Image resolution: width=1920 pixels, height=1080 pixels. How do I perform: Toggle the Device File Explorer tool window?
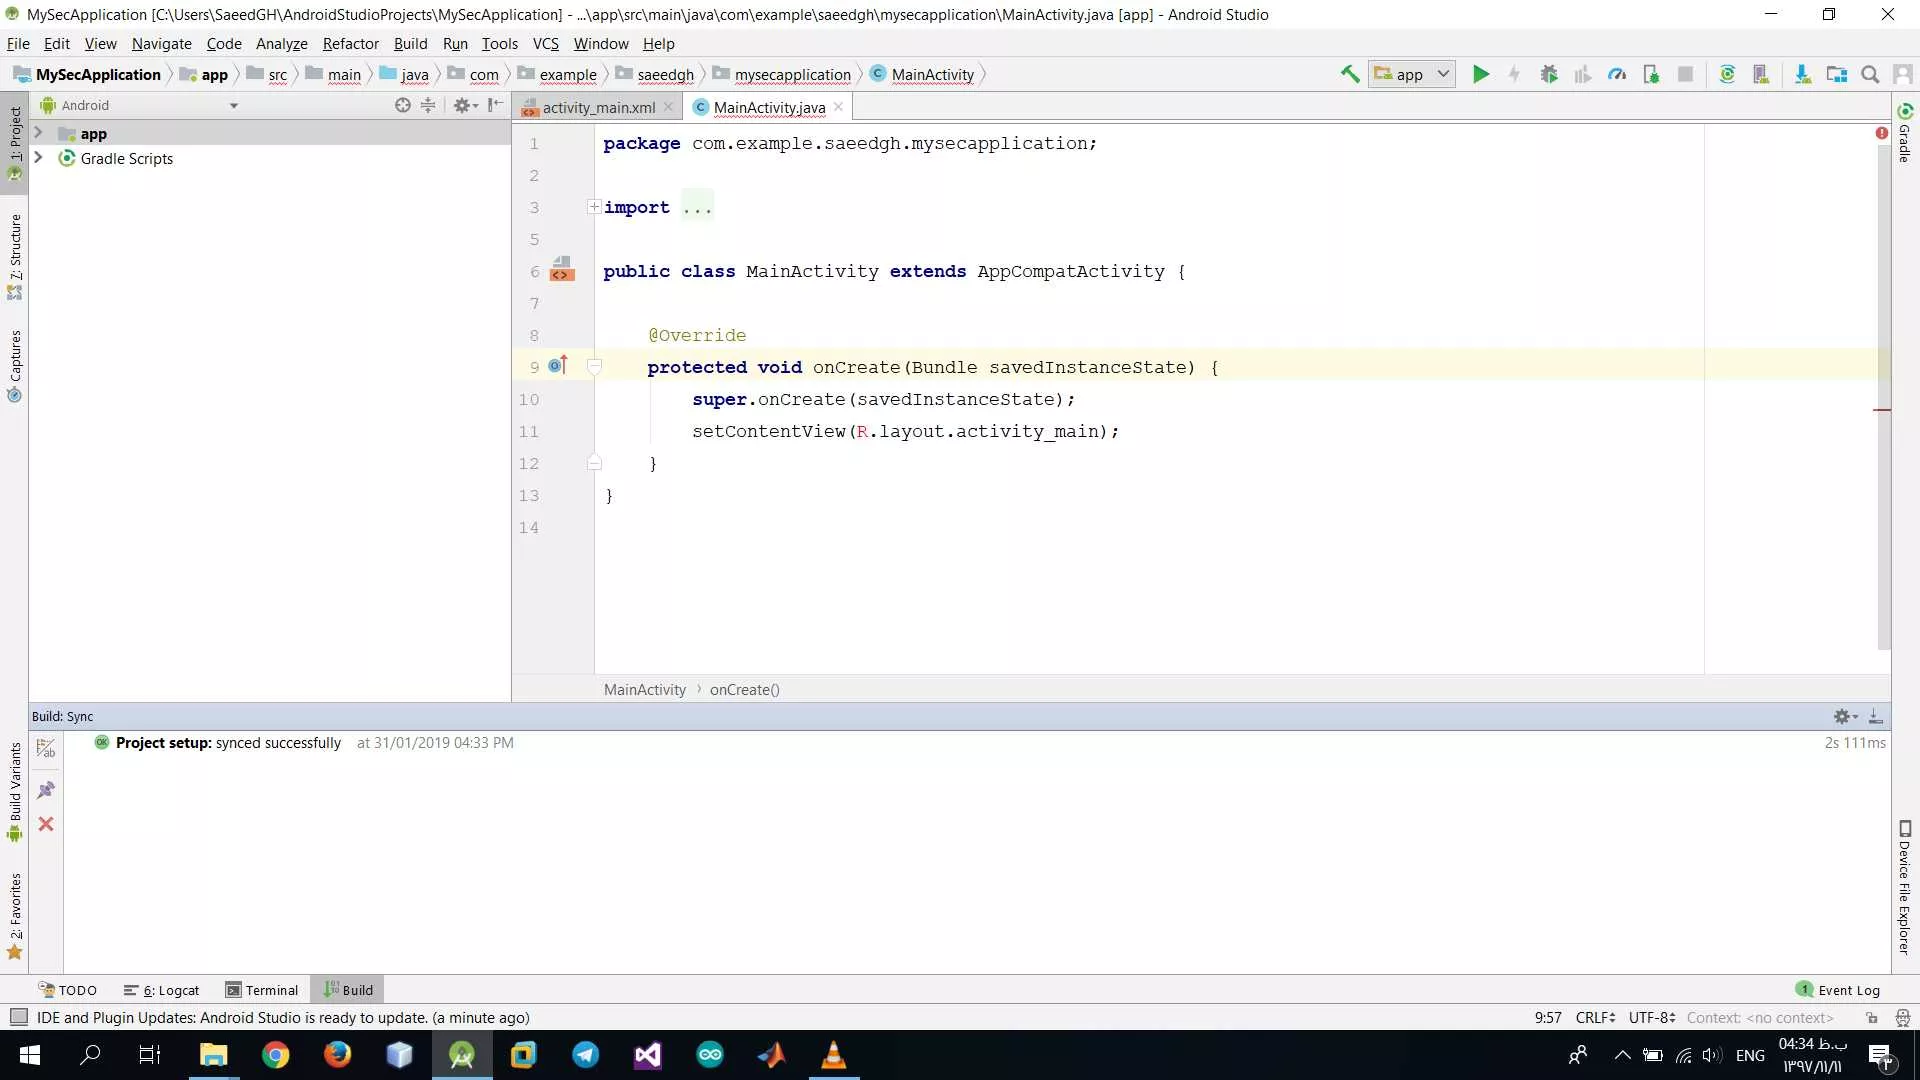tap(1905, 887)
